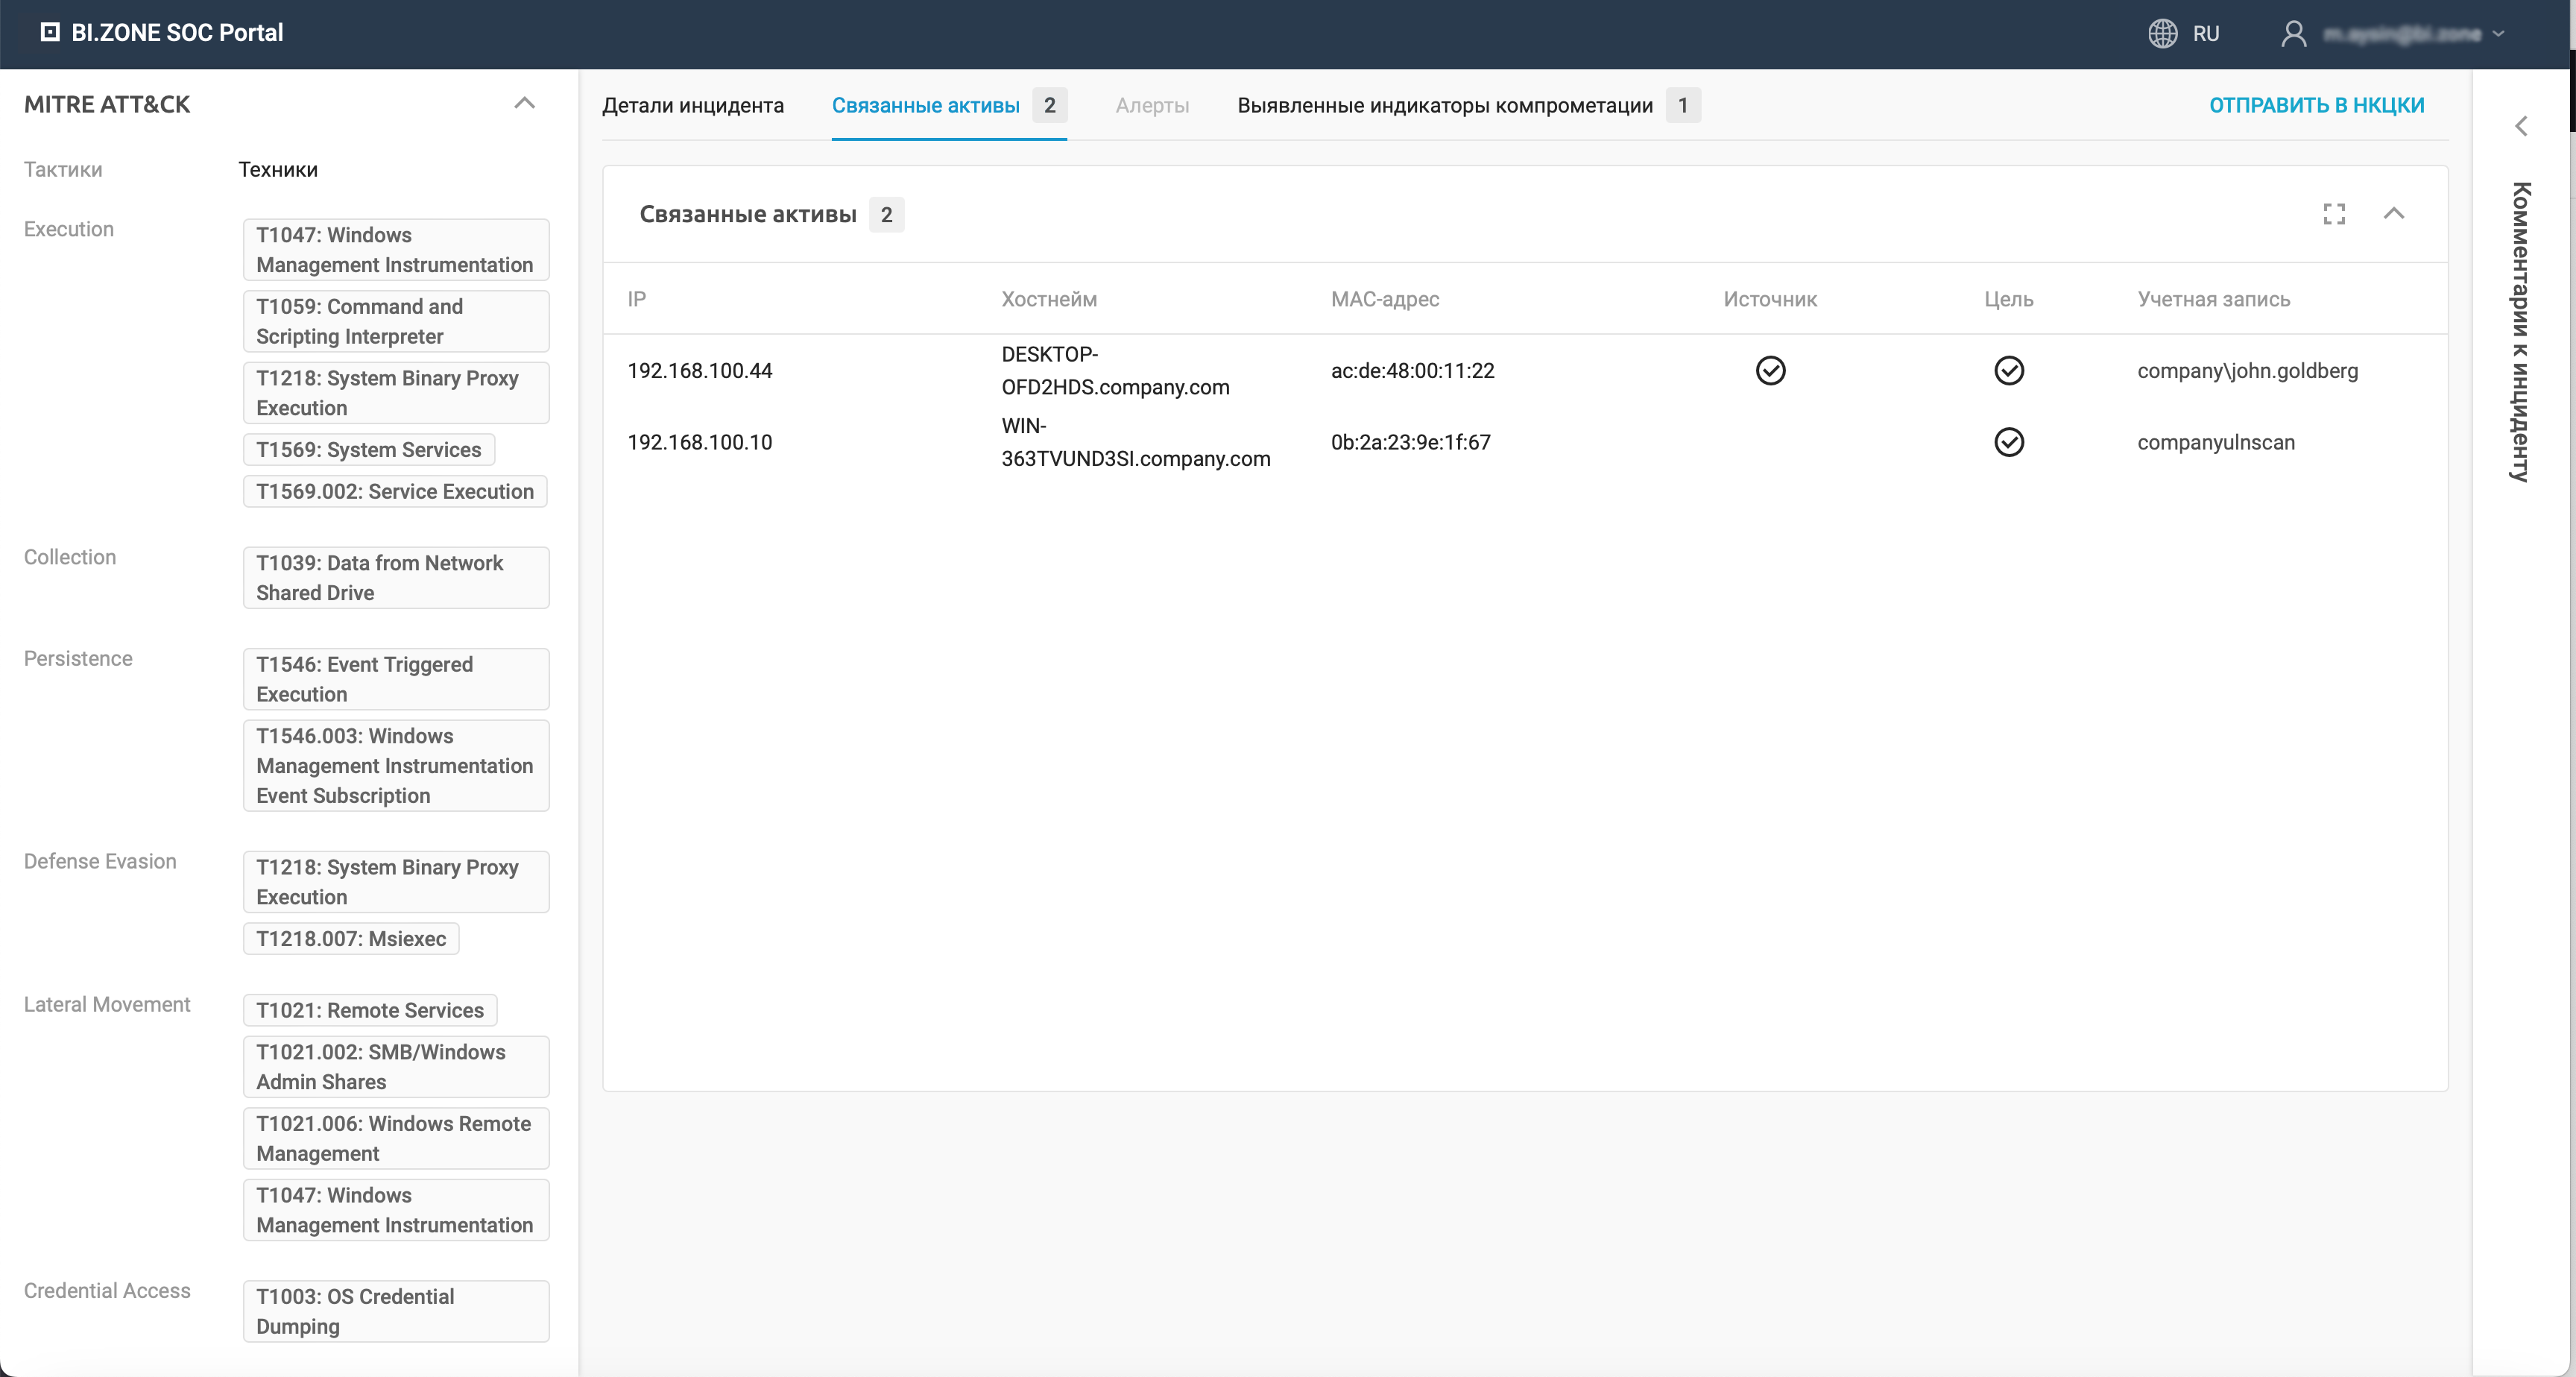This screenshot has width=2576, height=1377.
Task: Switch language via RU label
Action: [2205, 34]
